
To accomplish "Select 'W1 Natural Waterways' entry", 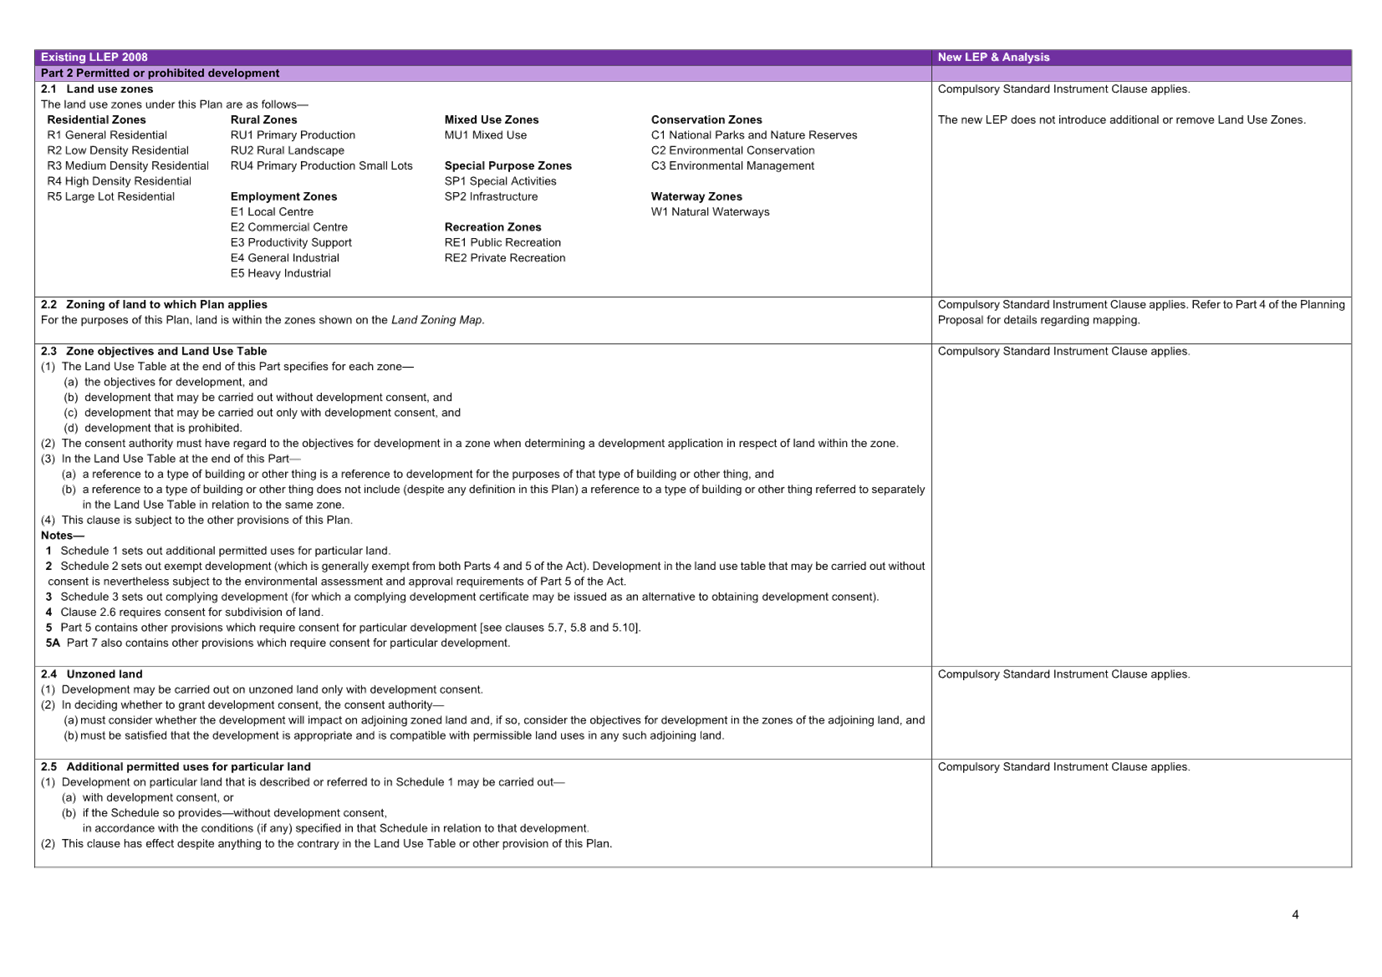I will [710, 212].
